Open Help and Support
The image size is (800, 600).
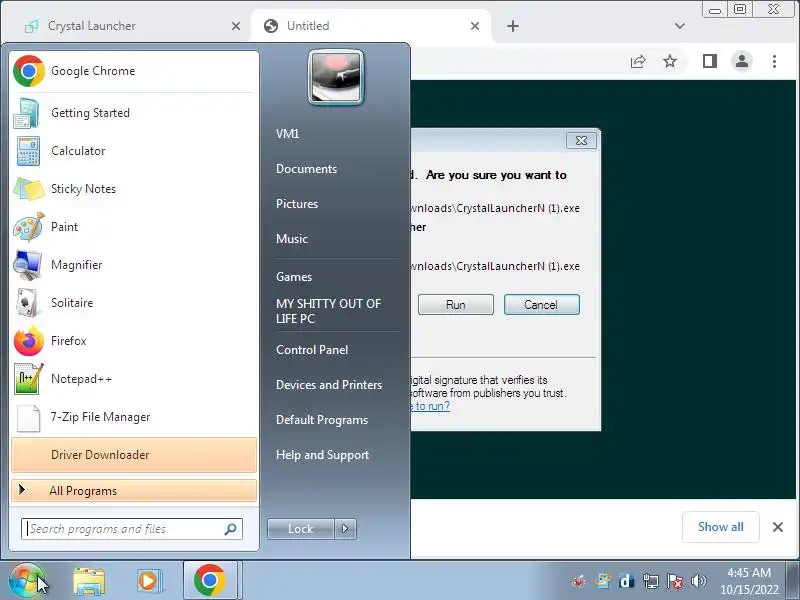(x=322, y=455)
